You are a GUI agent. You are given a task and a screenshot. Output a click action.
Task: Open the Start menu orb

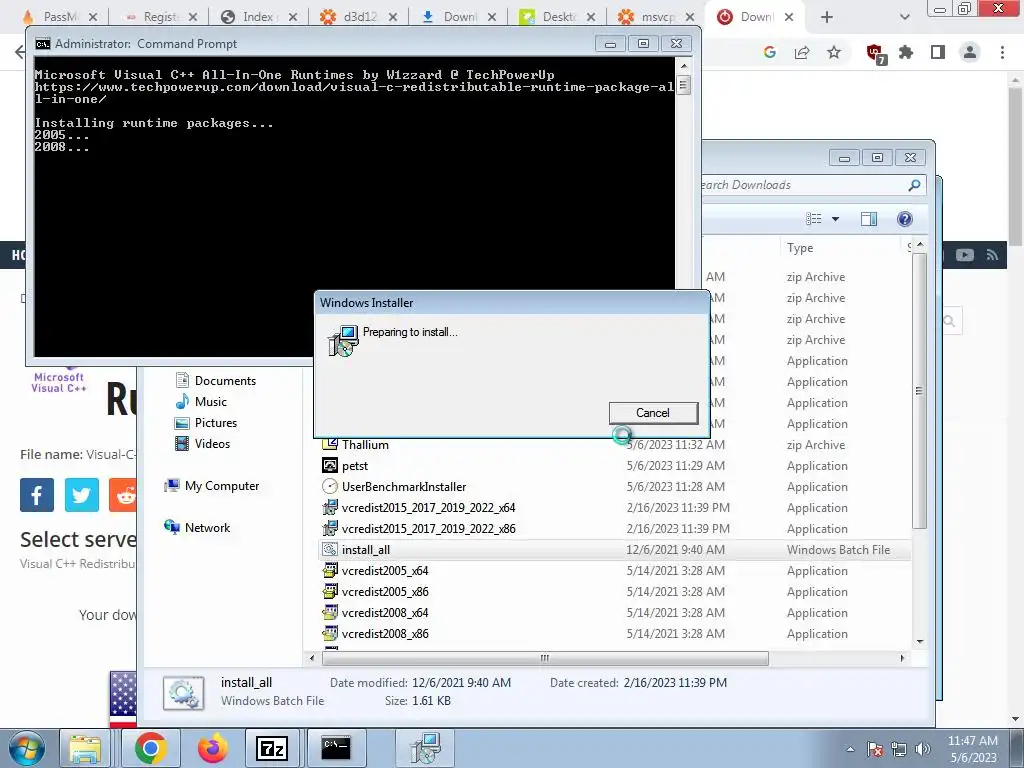coord(27,748)
